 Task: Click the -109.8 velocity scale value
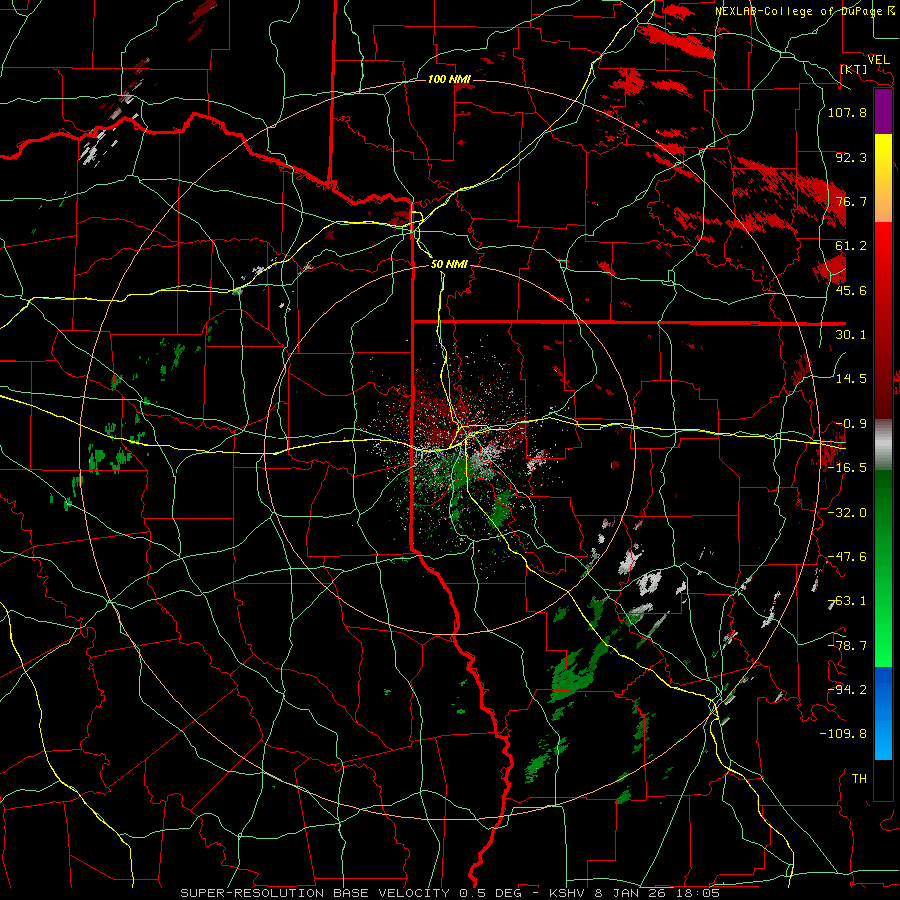[843, 734]
